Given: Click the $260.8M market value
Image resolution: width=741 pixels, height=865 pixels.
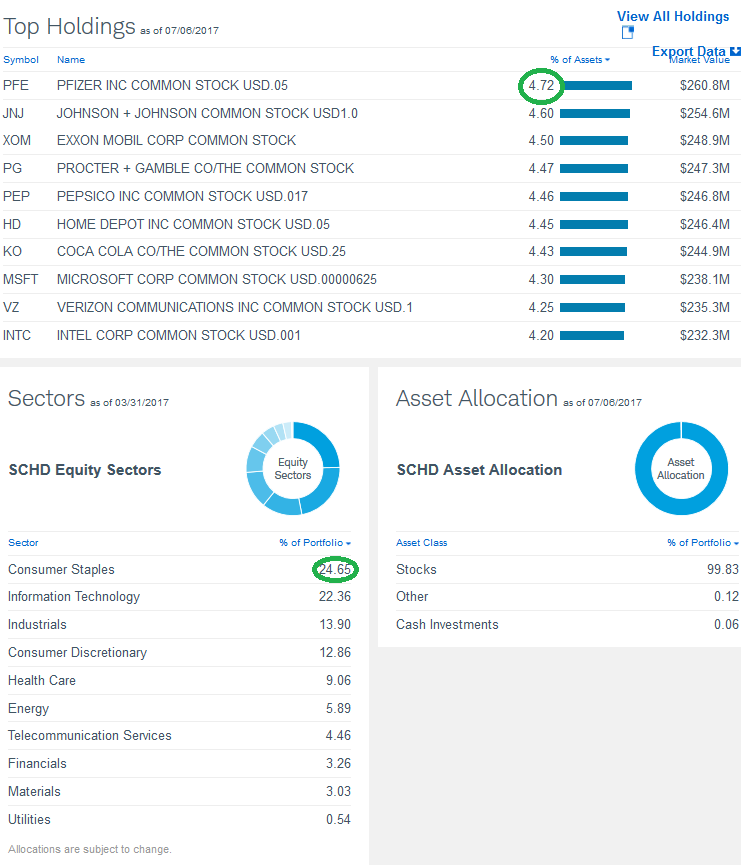Looking at the screenshot, I should coord(705,86).
